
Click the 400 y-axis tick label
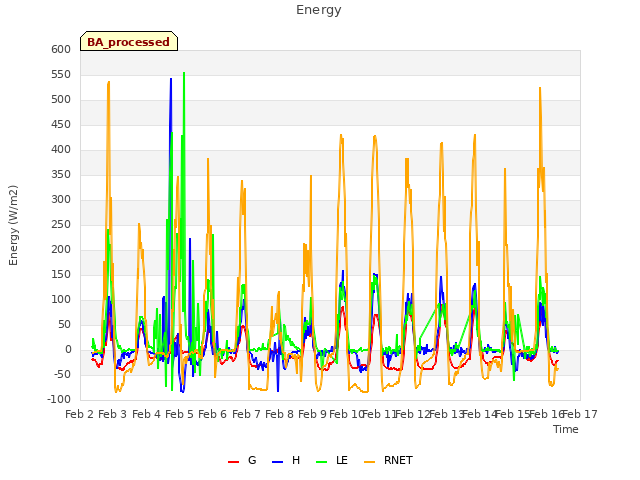pos(61,149)
